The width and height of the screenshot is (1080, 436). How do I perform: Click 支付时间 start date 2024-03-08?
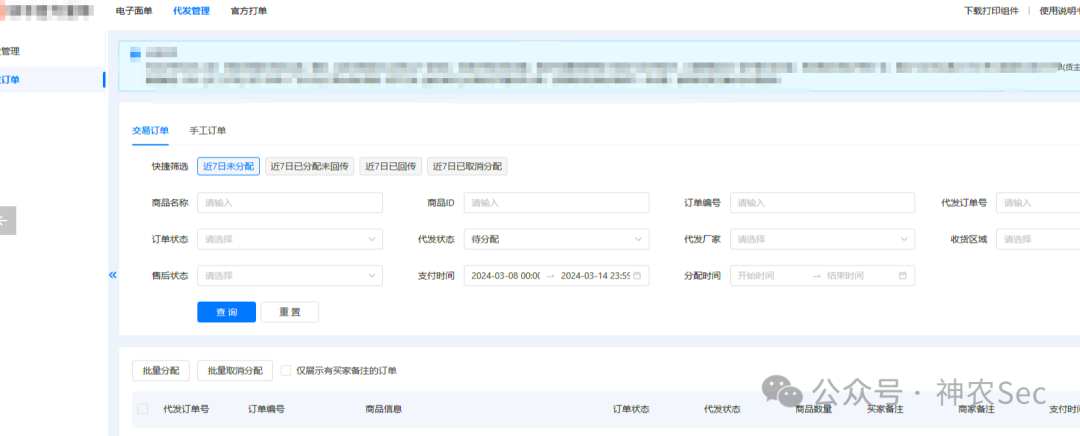pyautogui.click(x=506, y=276)
